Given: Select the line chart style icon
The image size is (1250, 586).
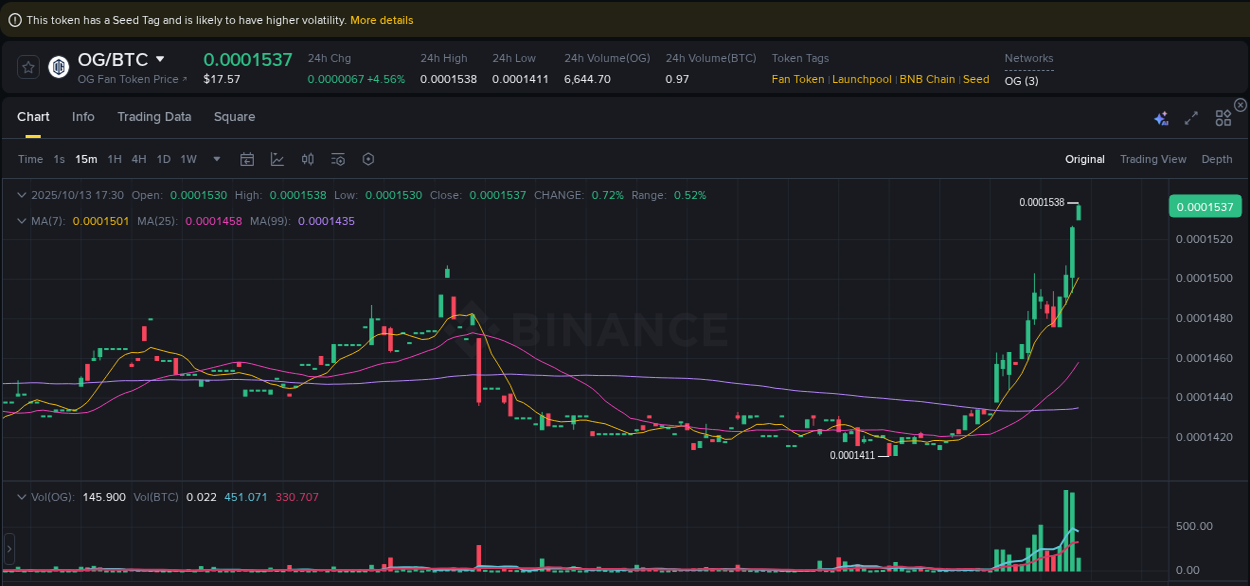Looking at the screenshot, I should click(277, 159).
